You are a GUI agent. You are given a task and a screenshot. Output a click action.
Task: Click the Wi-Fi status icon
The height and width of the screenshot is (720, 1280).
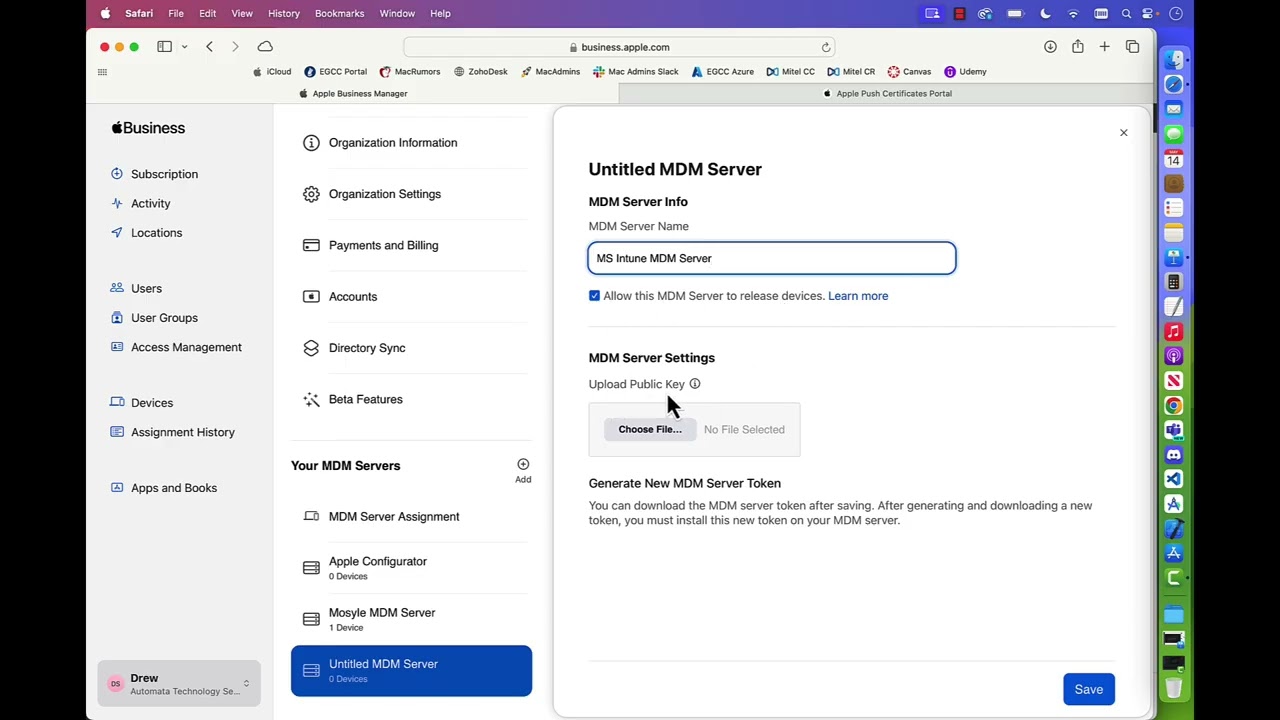coord(1073,13)
